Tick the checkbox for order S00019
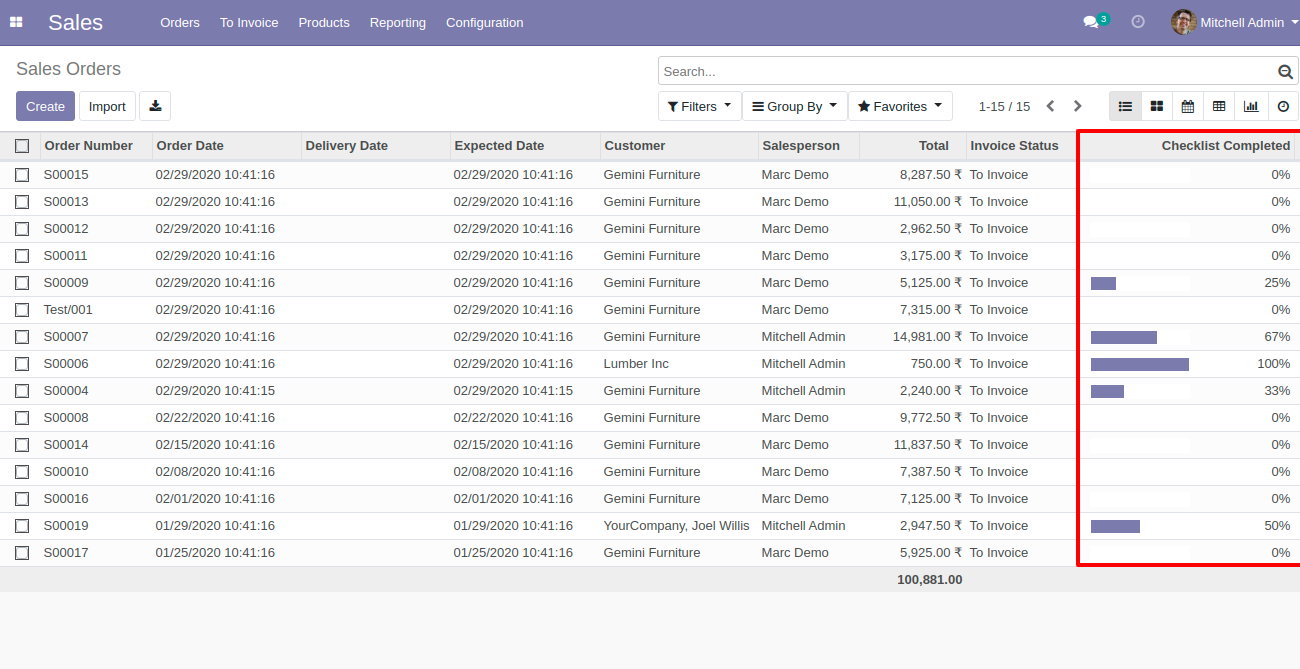This screenshot has width=1300, height=669. coord(22,526)
